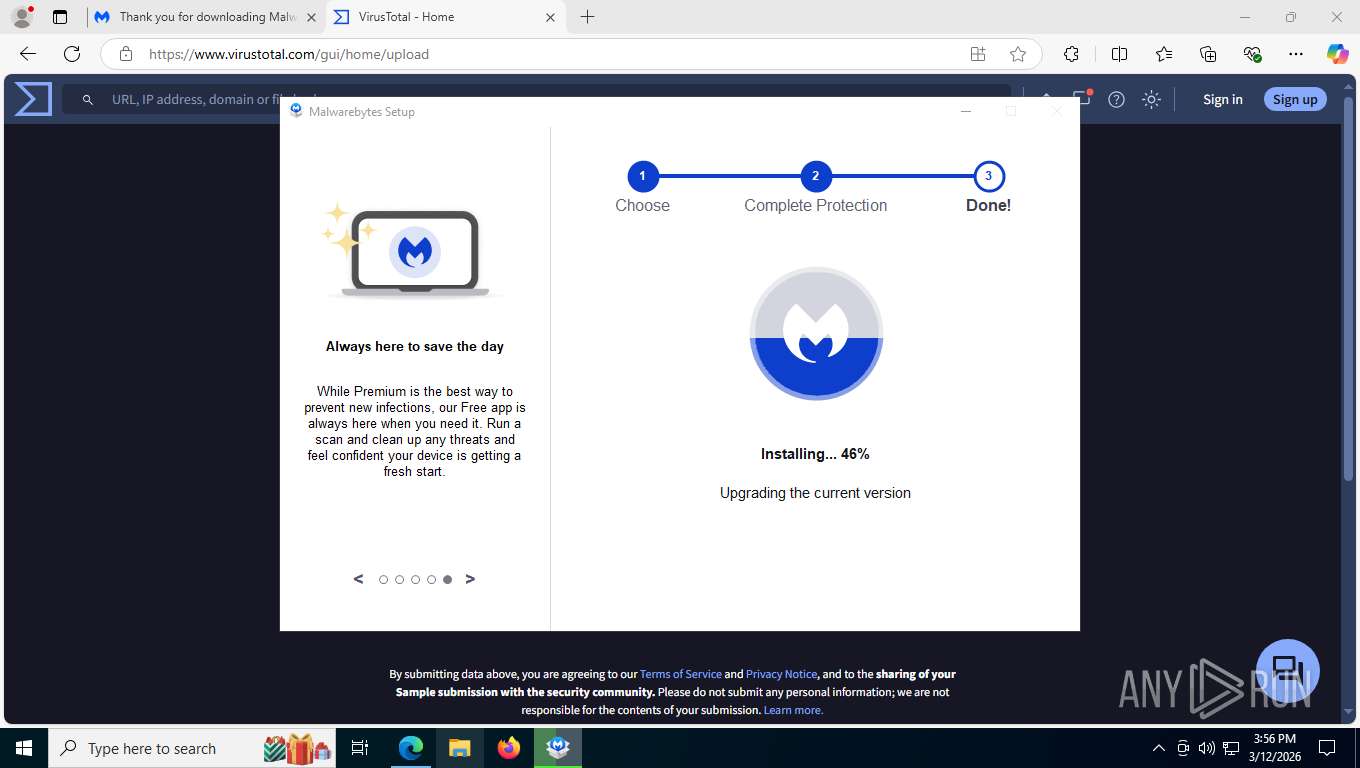Show hidden system tray icons
The image size is (1360, 768).
1159,748
